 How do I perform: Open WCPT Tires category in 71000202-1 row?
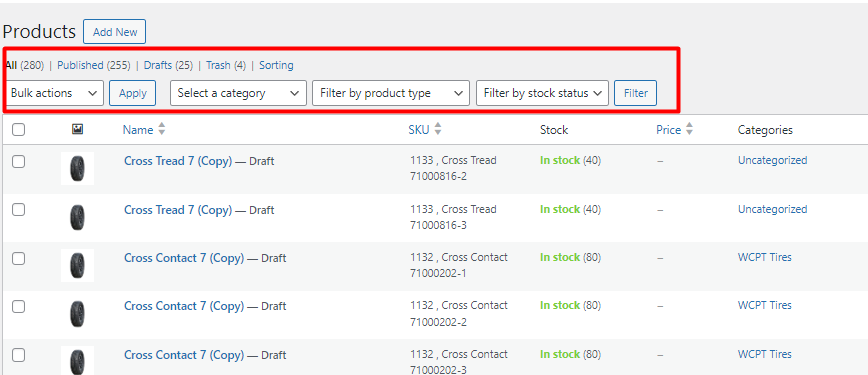[764, 257]
